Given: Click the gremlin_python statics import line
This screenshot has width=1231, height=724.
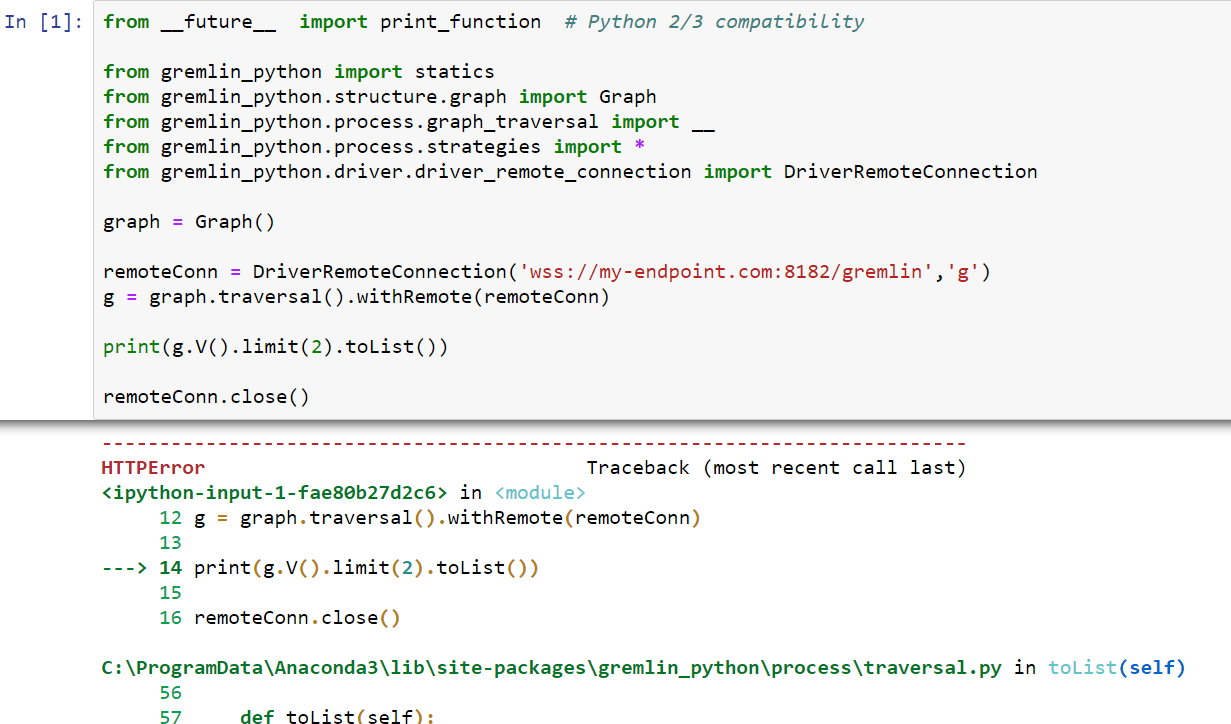Looking at the screenshot, I should coord(297,71).
